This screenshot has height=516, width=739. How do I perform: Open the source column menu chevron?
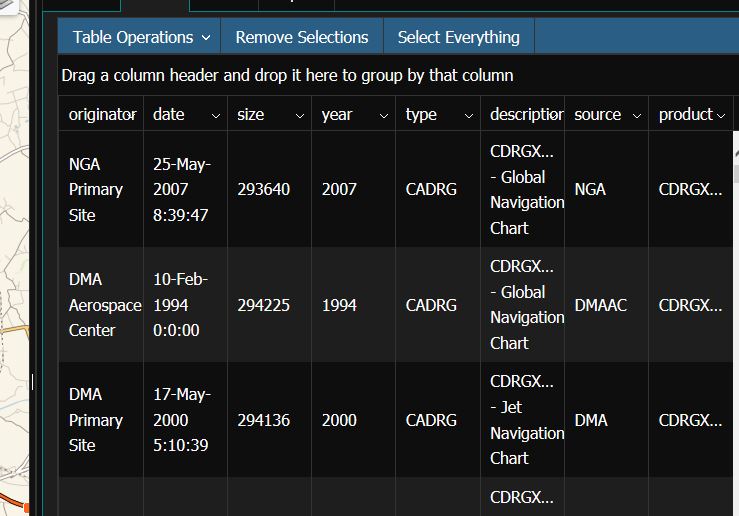pos(637,115)
